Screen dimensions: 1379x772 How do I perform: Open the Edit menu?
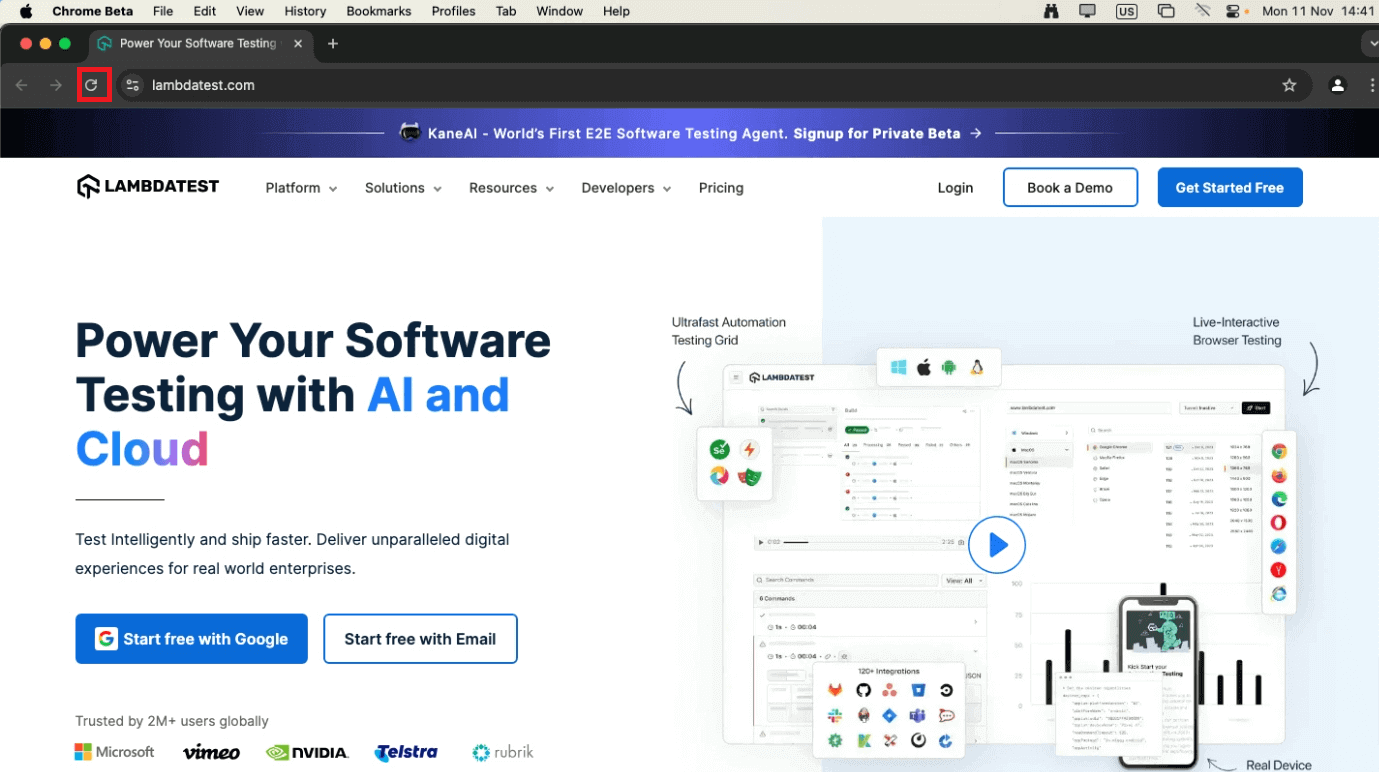[205, 11]
